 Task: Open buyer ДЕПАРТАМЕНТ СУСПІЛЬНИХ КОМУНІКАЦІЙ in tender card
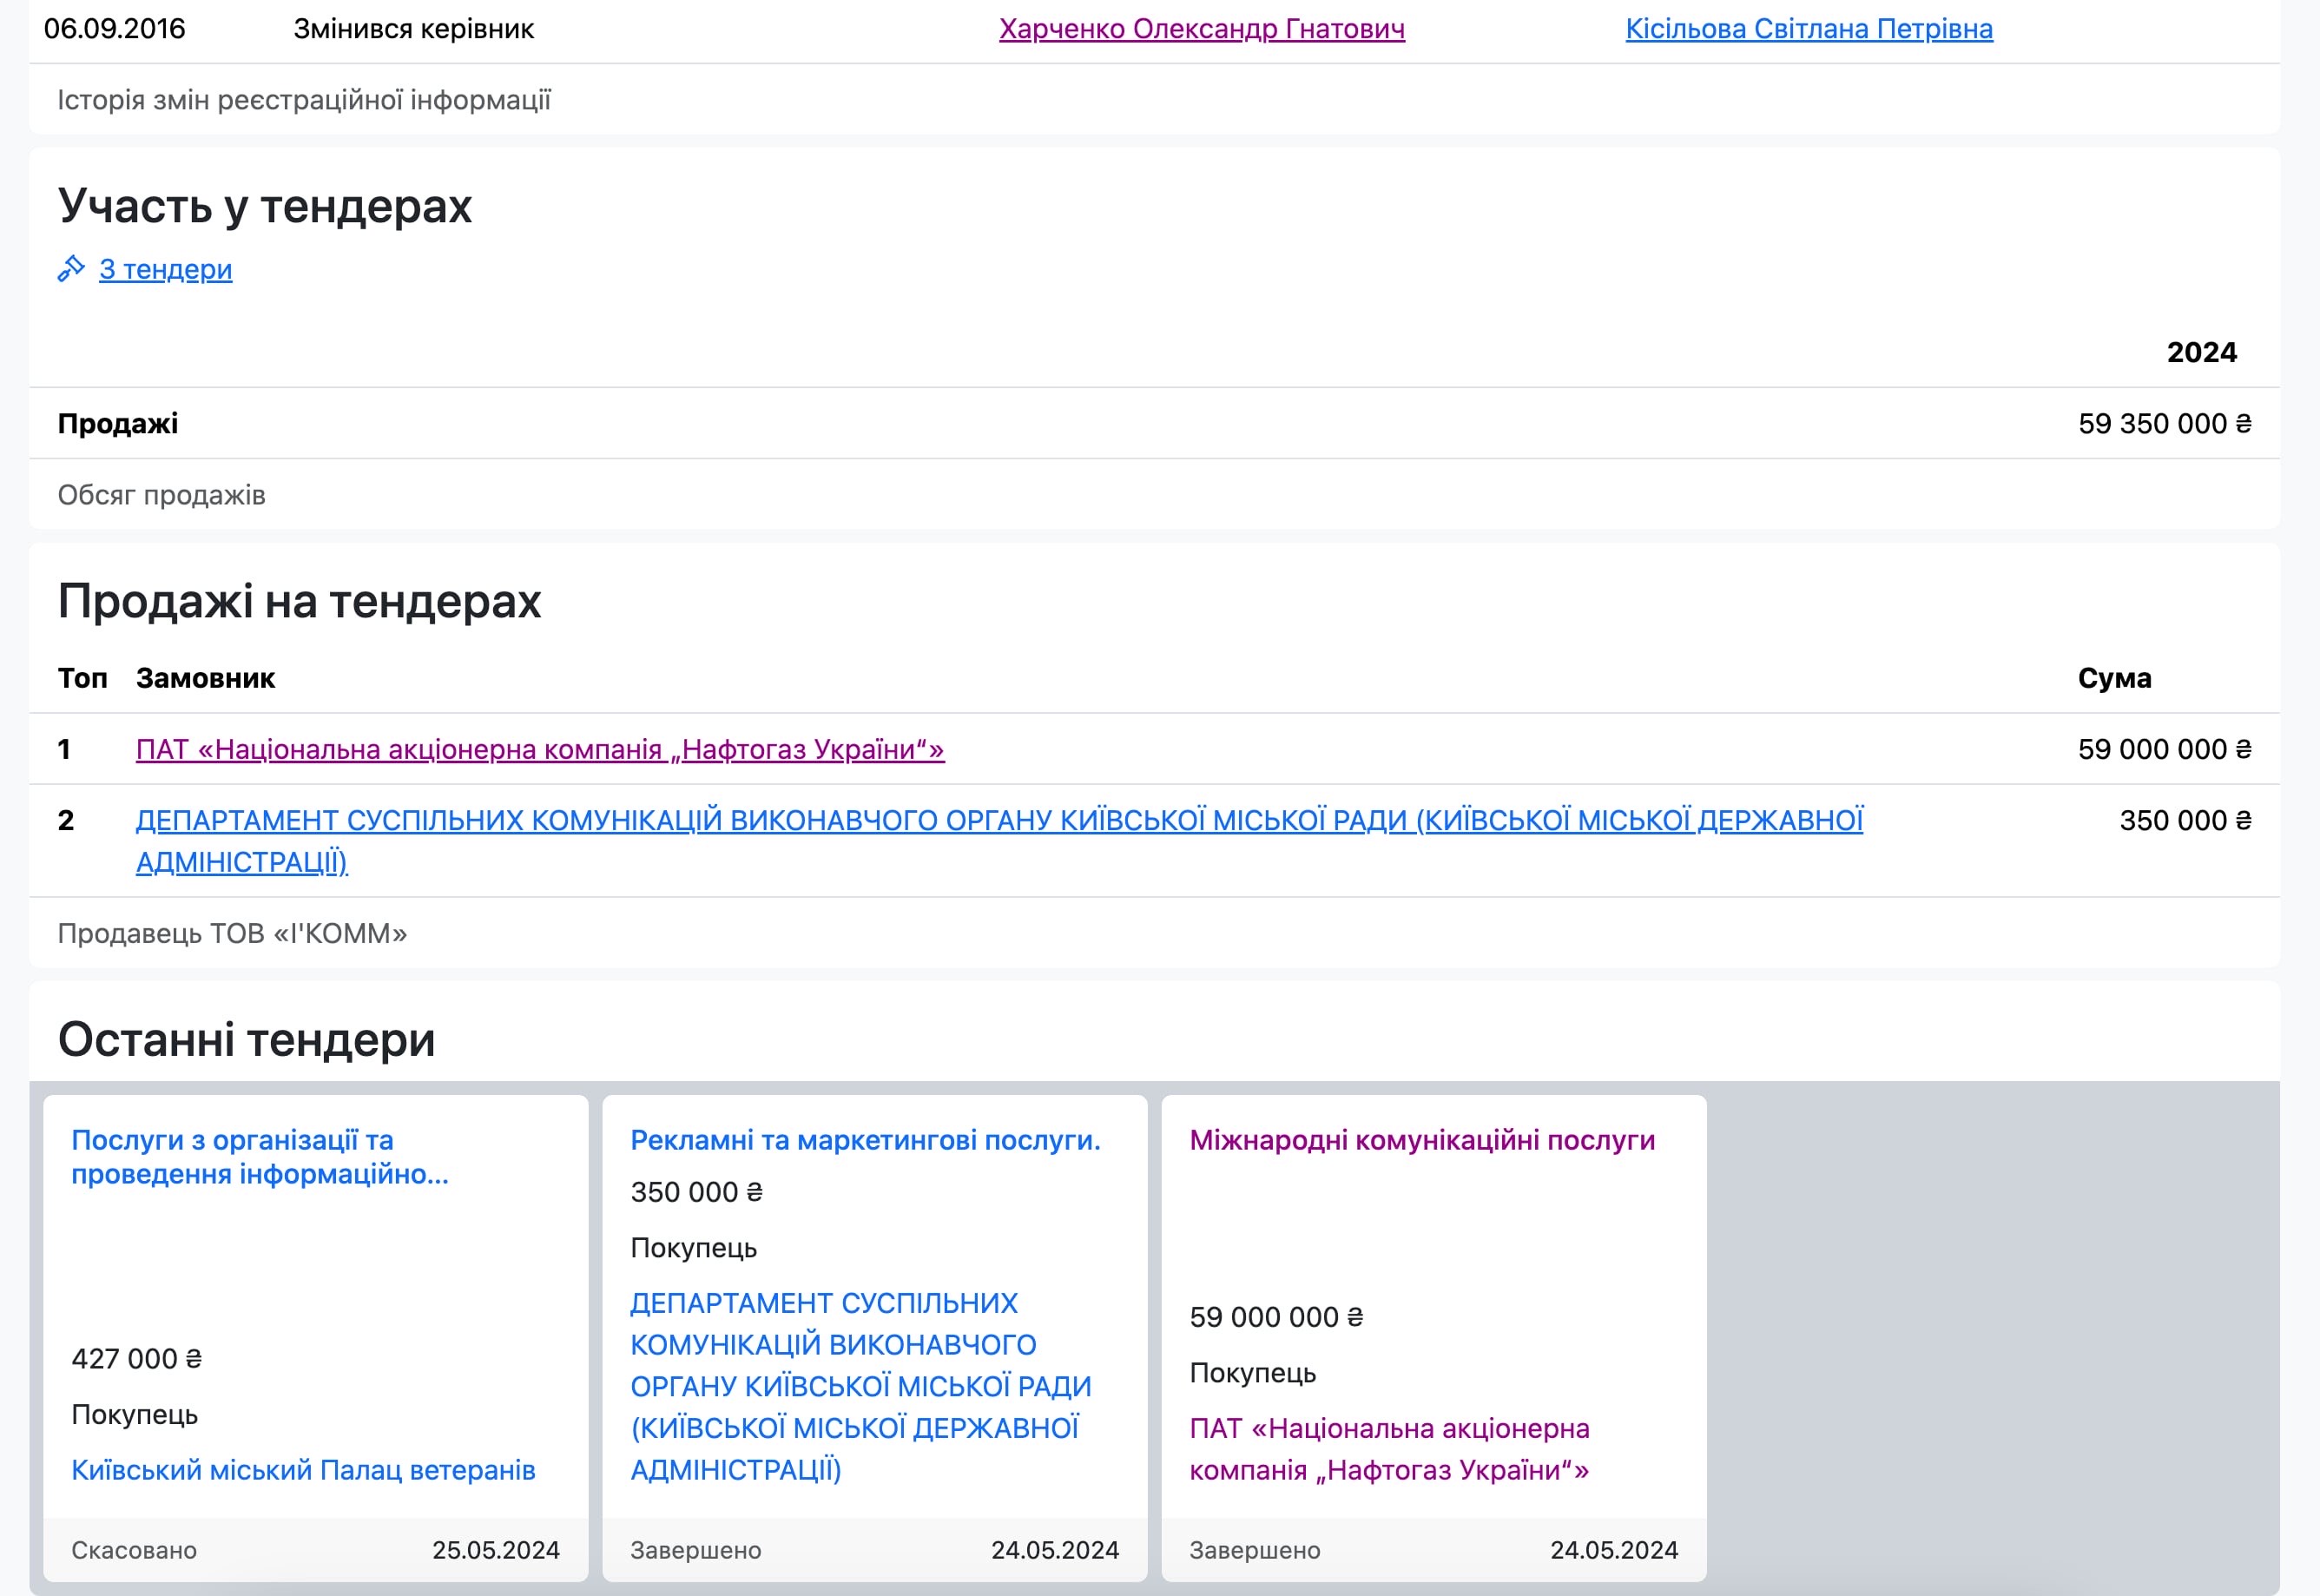pos(861,1386)
